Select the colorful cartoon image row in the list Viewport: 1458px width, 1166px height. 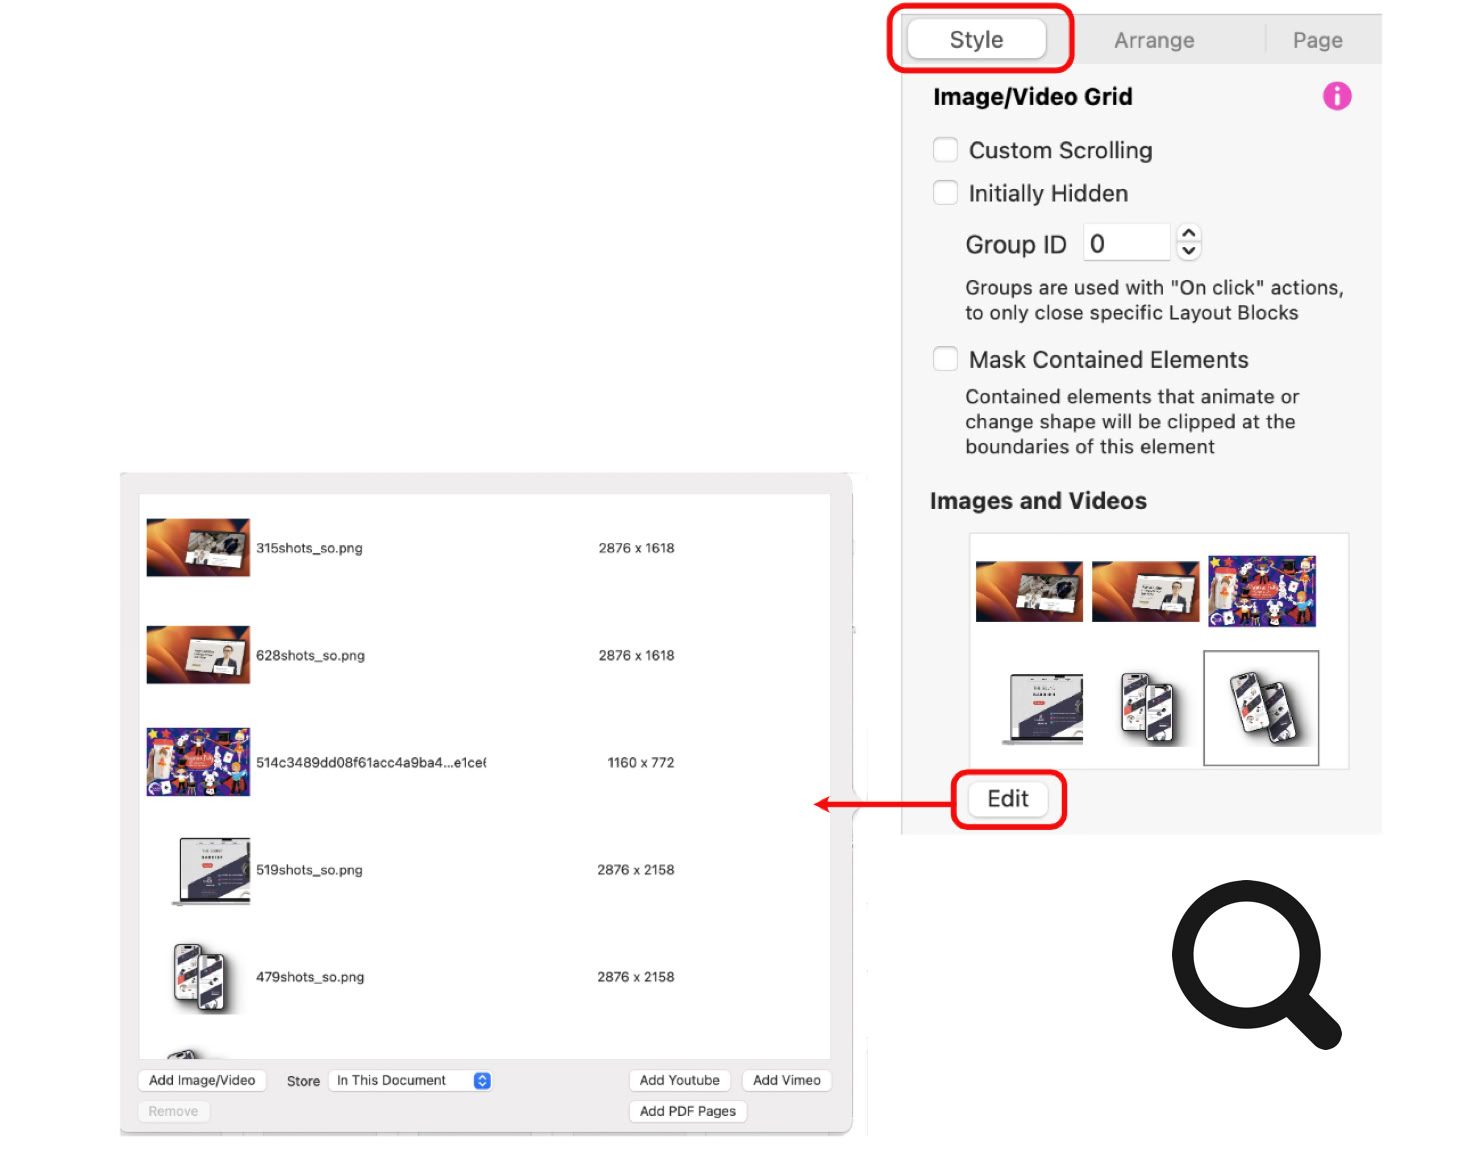tap(485, 762)
